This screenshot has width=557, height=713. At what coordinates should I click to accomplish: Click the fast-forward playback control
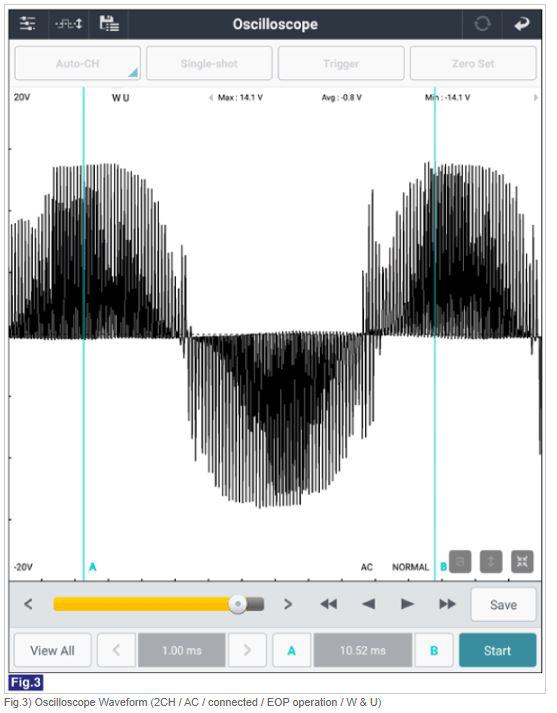click(x=447, y=604)
